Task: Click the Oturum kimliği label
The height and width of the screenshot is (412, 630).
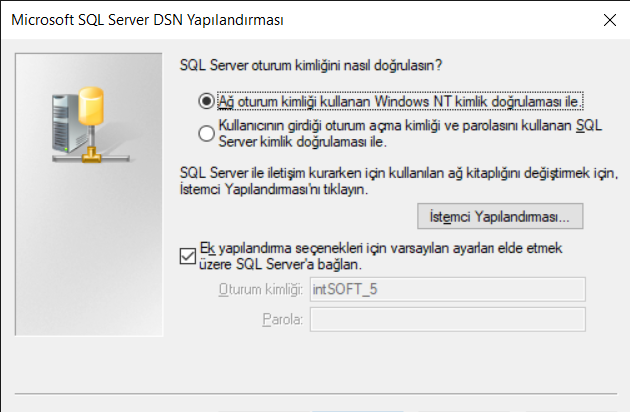Action: [x=261, y=289]
